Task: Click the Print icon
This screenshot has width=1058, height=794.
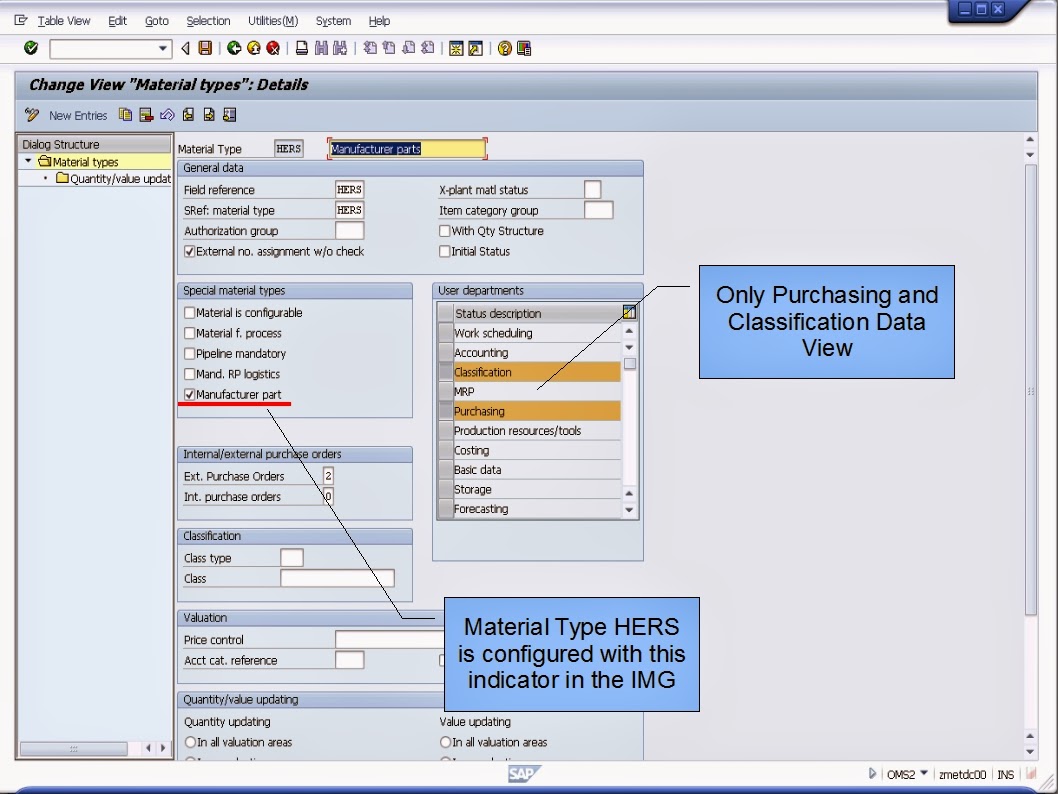Action: 302,48
